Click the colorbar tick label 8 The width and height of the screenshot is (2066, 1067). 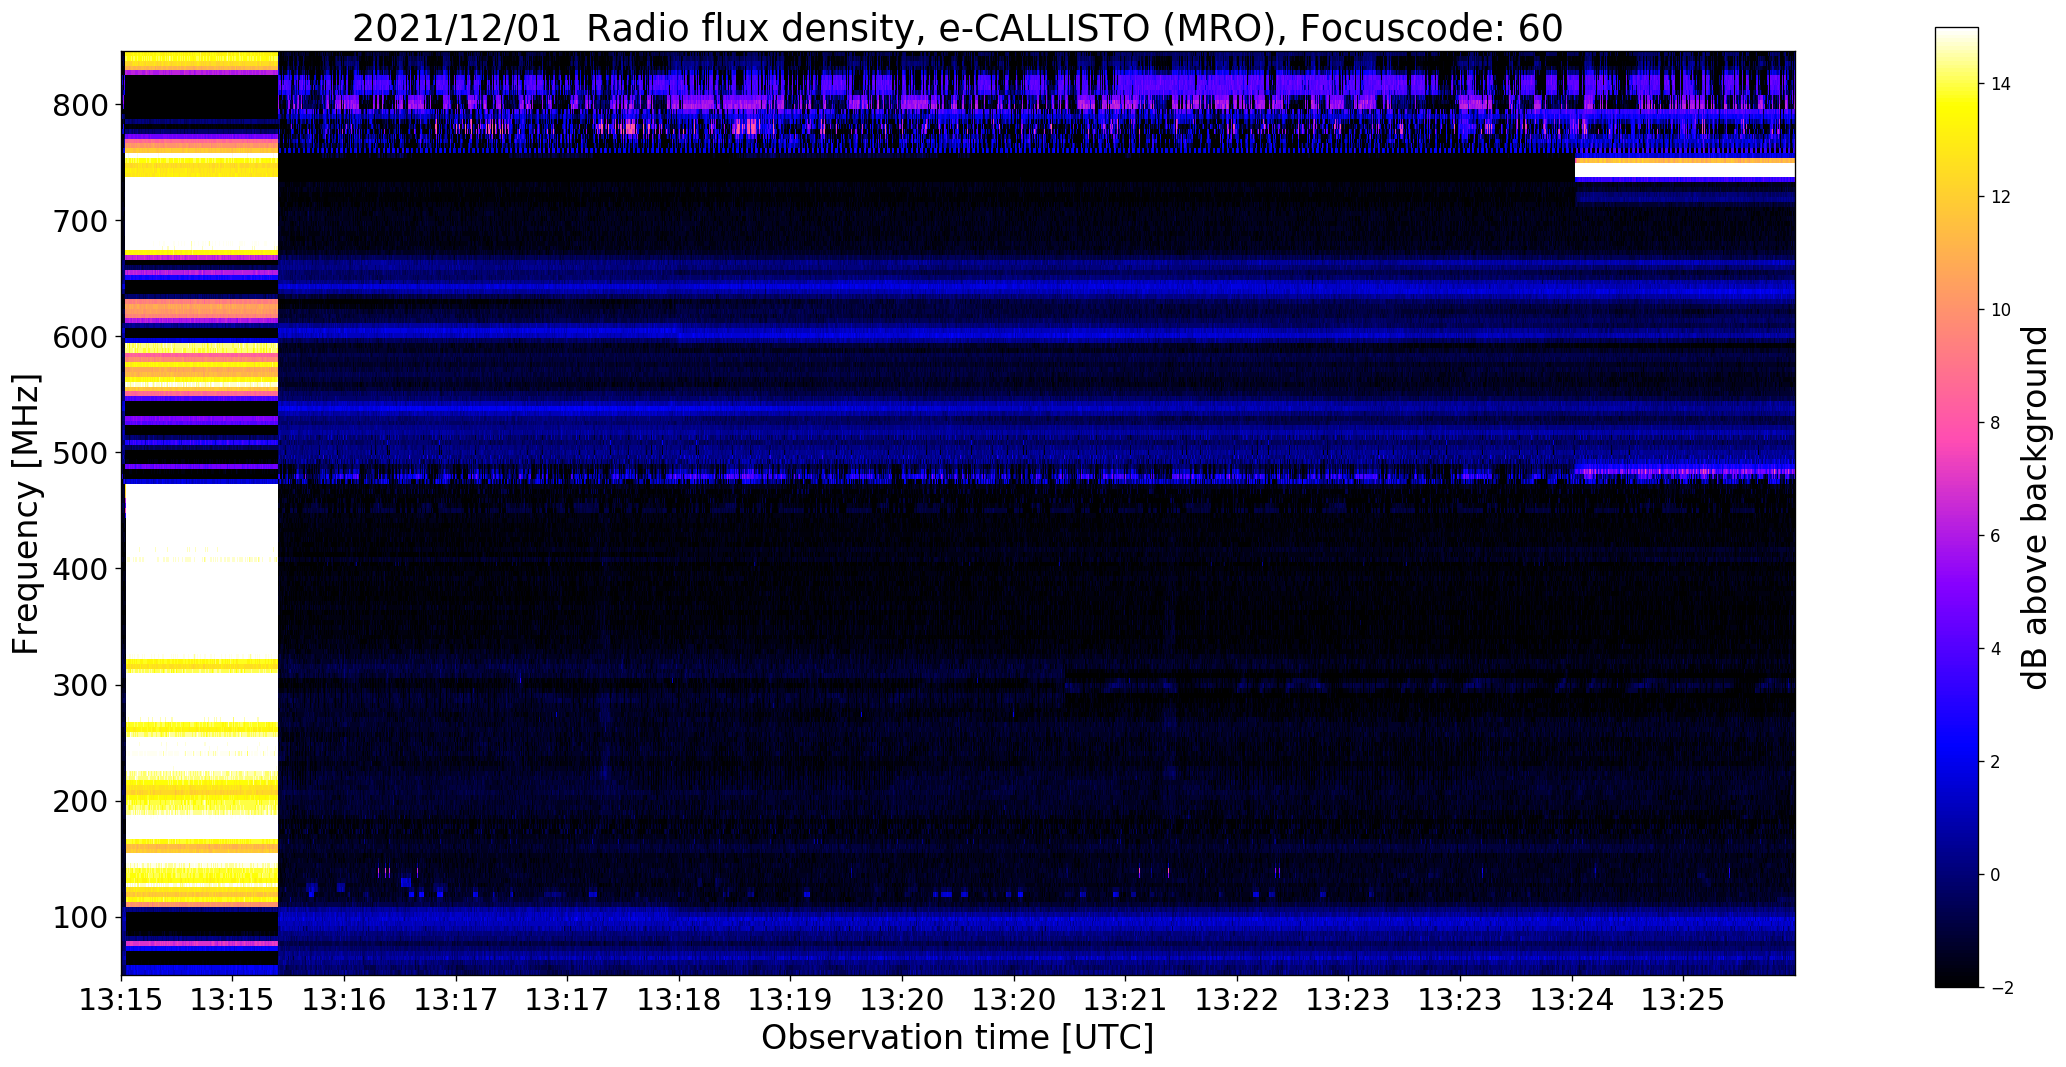pos(1995,423)
